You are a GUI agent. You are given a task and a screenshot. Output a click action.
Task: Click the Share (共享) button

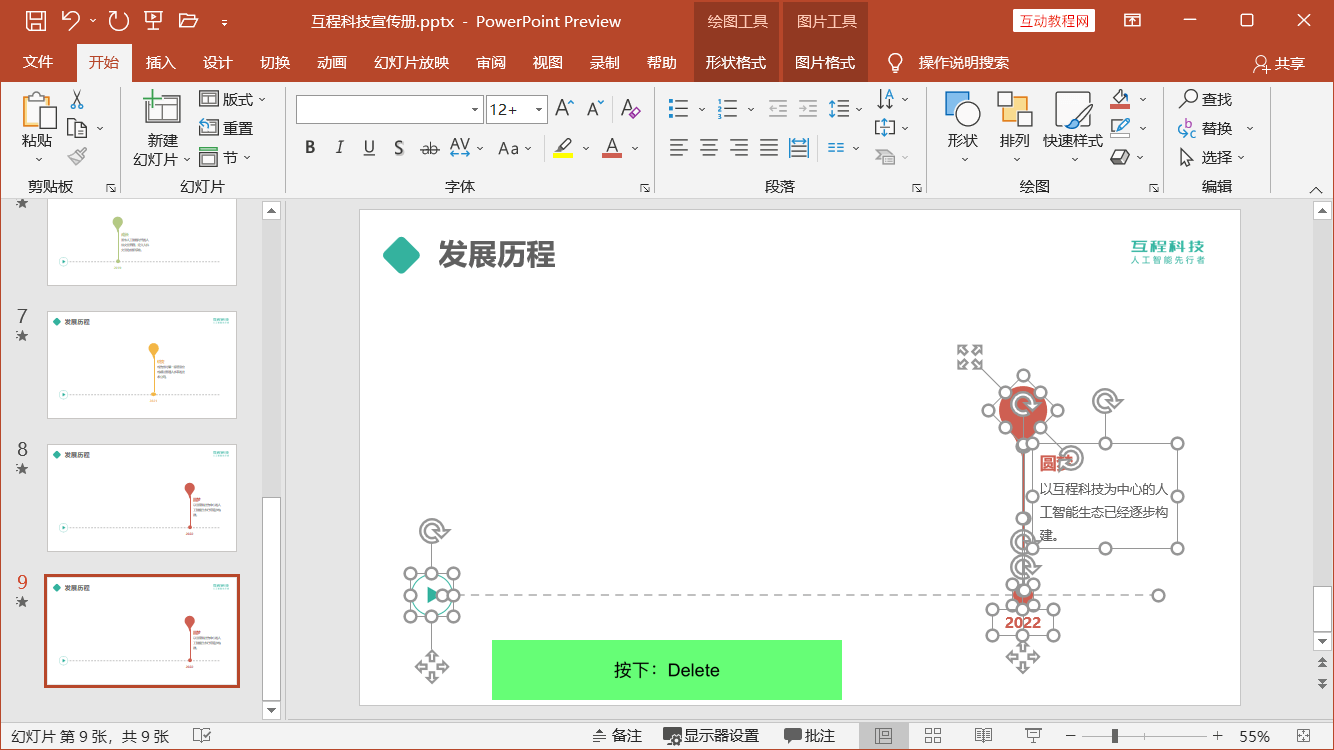pos(1279,63)
